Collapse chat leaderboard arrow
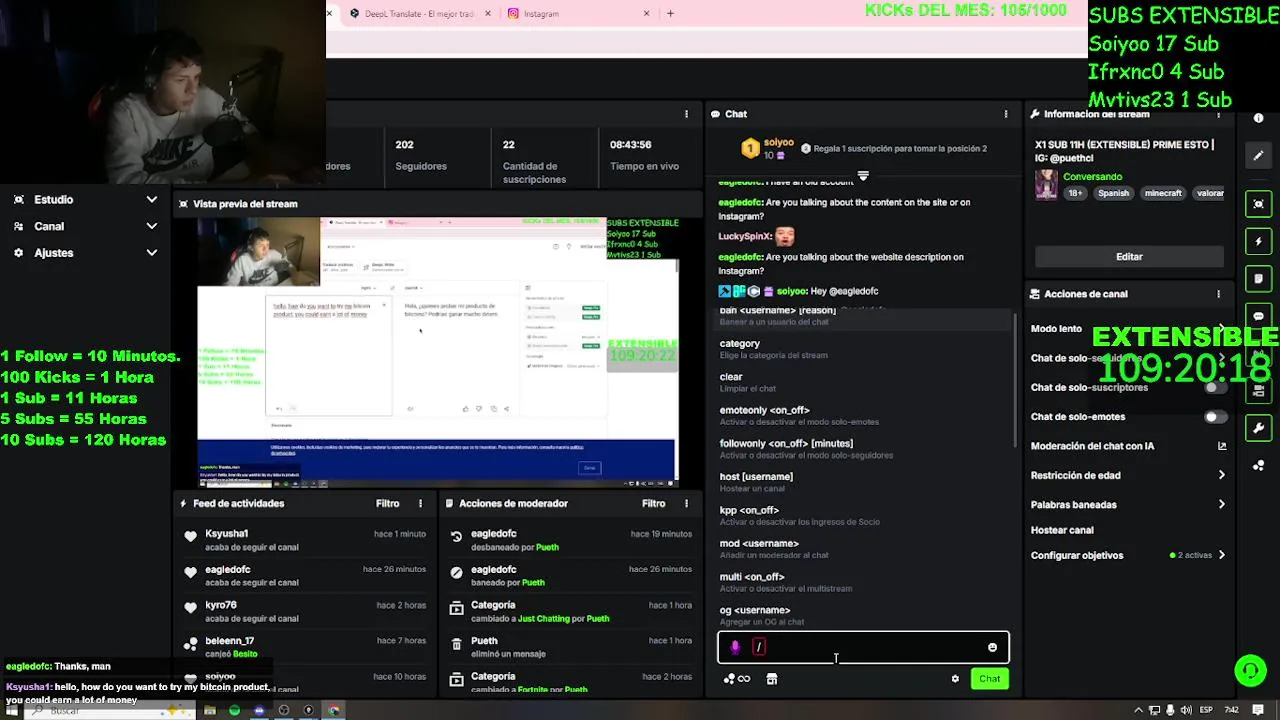1280x720 pixels. 863,176
